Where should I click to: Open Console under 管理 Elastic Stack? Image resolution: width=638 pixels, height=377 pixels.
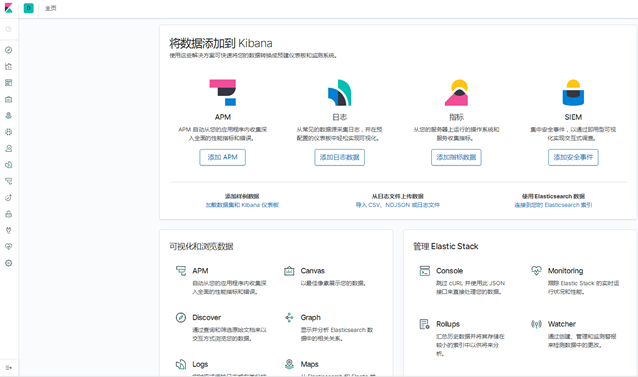click(449, 271)
